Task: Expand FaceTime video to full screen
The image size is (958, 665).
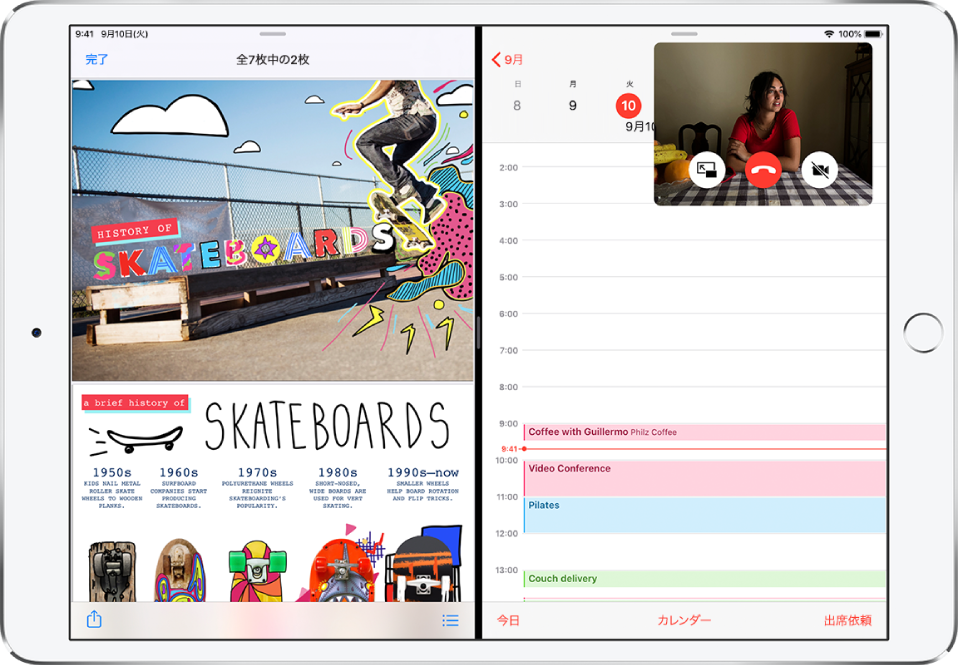Action: pyautogui.click(x=707, y=170)
